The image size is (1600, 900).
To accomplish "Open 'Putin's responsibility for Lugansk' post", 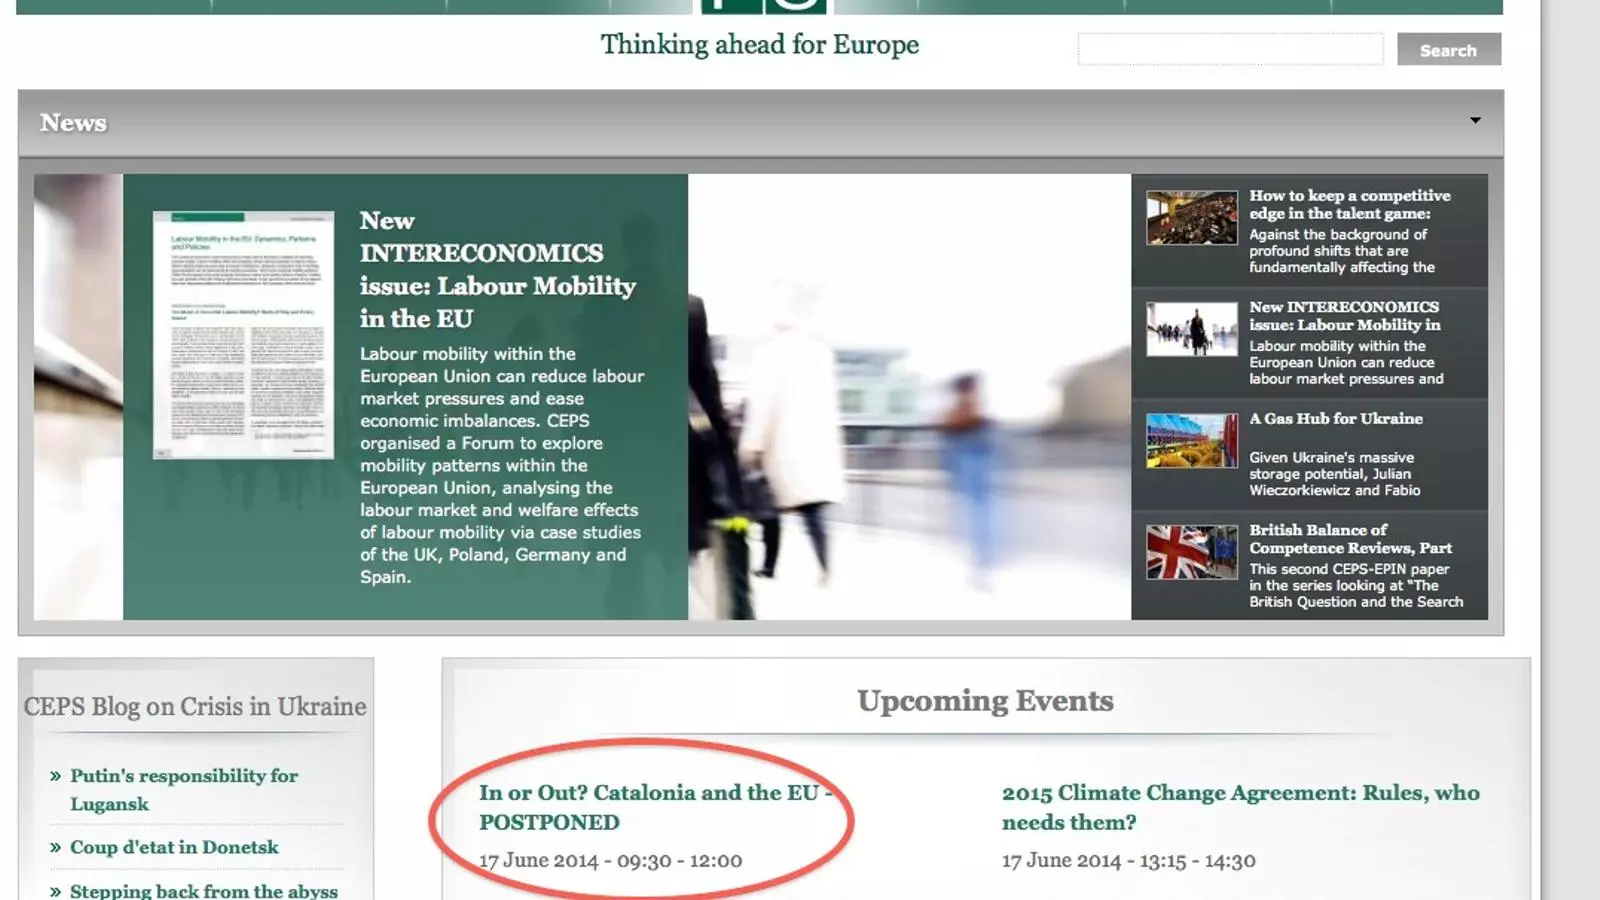I will (184, 789).
